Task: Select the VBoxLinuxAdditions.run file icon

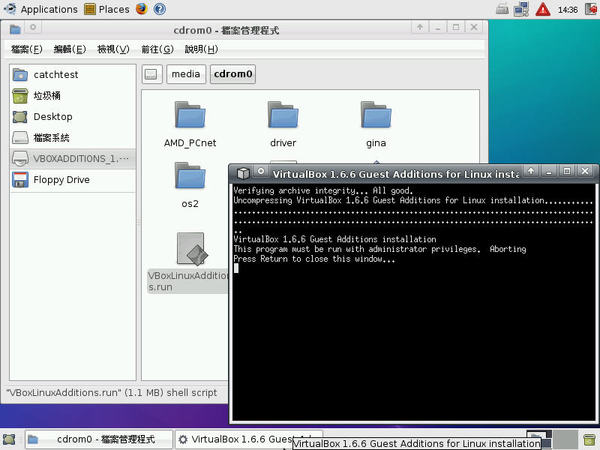Action: [191, 249]
